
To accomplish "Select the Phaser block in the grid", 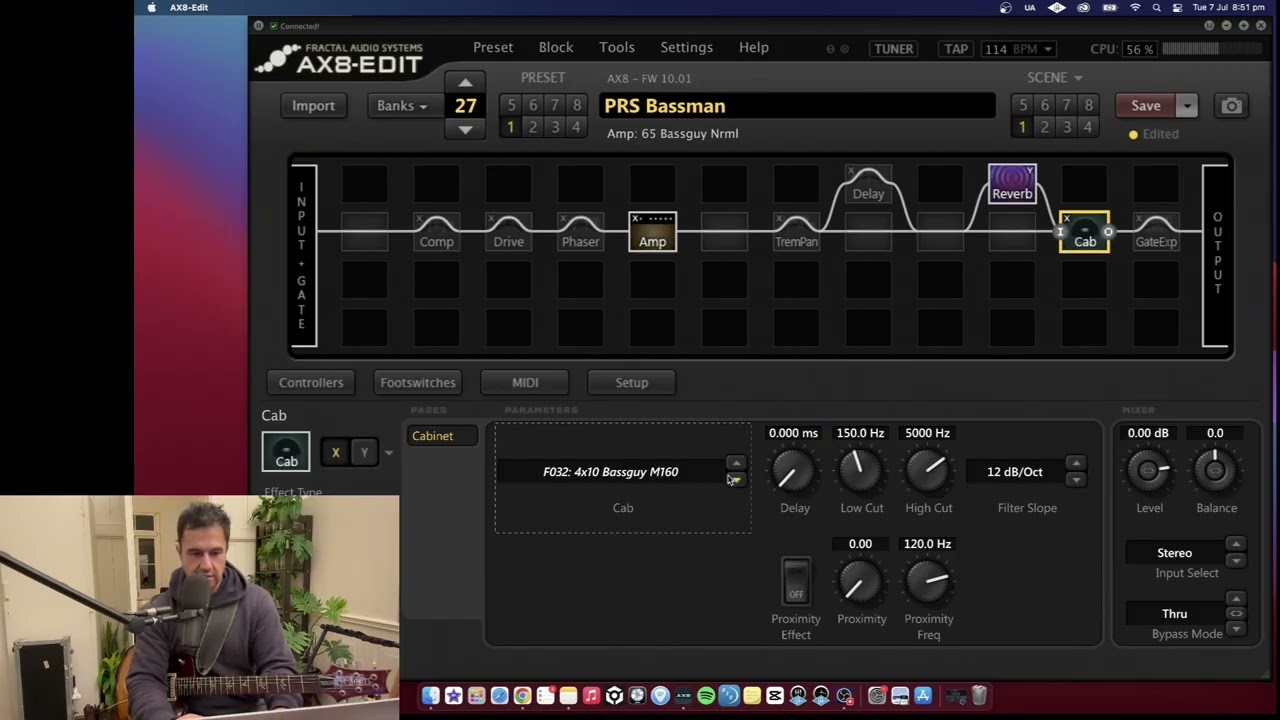I will coord(581,231).
